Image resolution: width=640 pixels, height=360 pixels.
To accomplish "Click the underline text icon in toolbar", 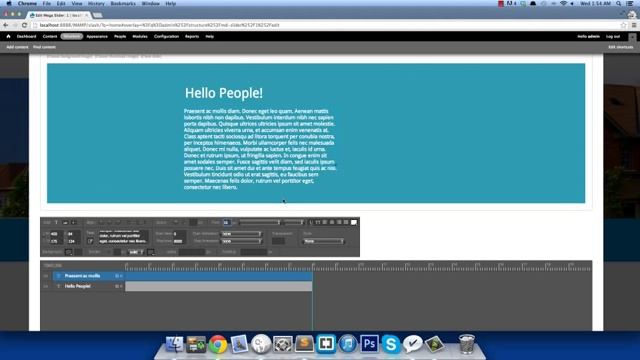I will 311,222.
